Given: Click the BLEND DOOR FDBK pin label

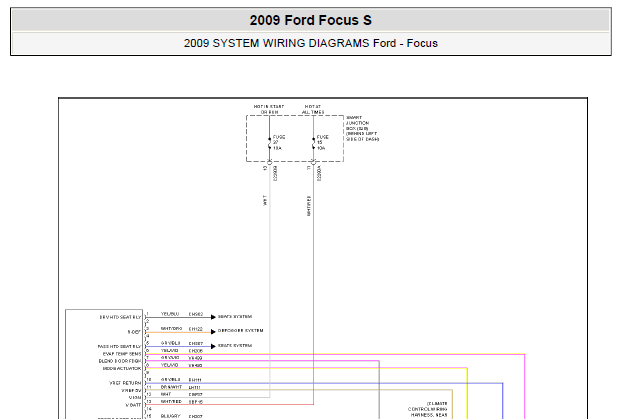Looking at the screenshot, I should (x=120, y=361).
